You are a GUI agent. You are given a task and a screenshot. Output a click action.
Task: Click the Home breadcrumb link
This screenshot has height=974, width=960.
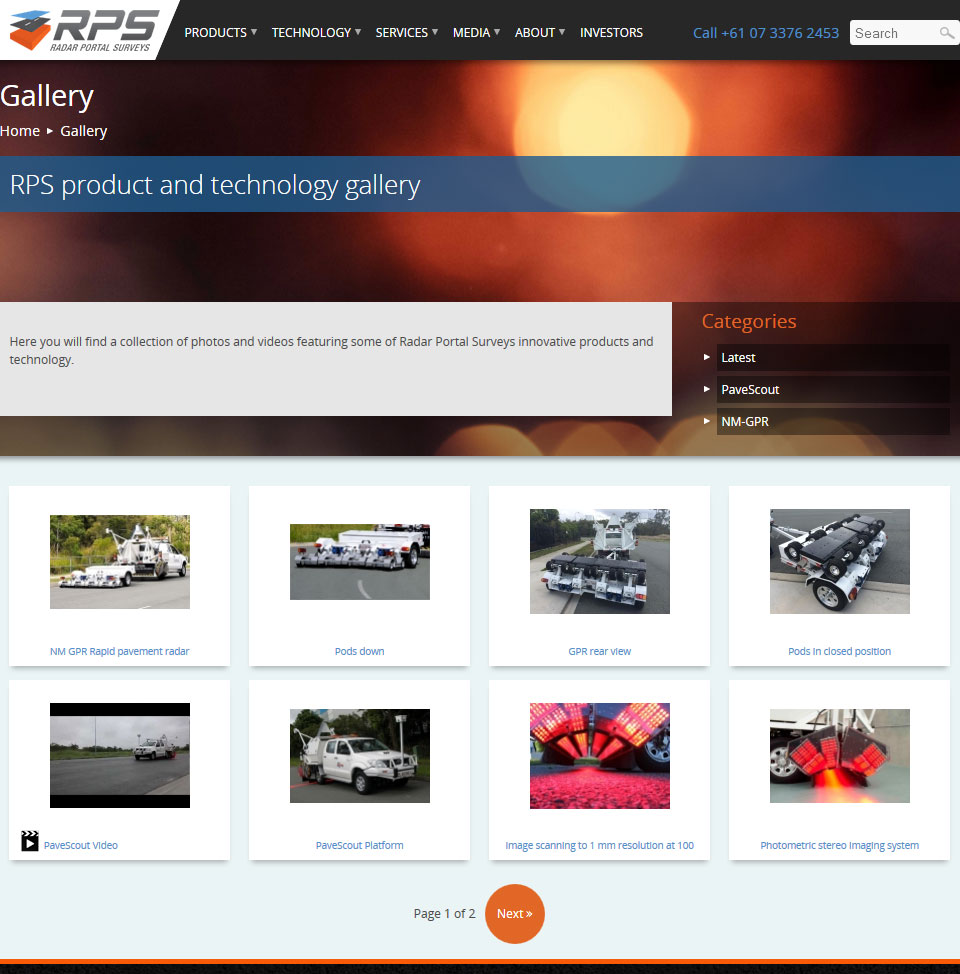click(20, 131)
